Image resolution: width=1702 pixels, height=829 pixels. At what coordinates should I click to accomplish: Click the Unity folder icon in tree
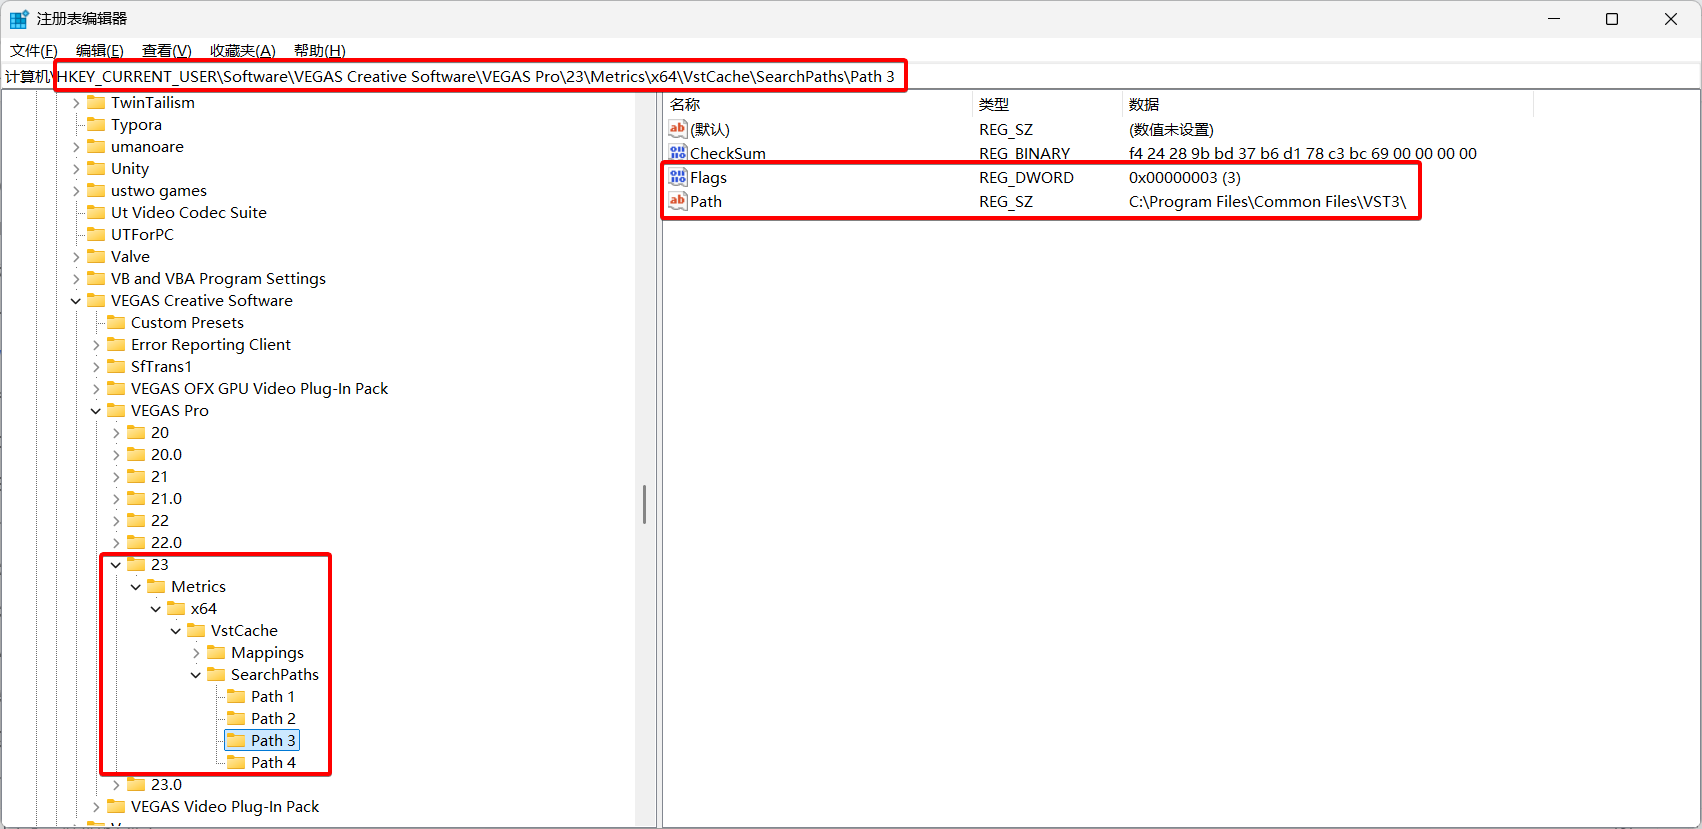[96, 168]
